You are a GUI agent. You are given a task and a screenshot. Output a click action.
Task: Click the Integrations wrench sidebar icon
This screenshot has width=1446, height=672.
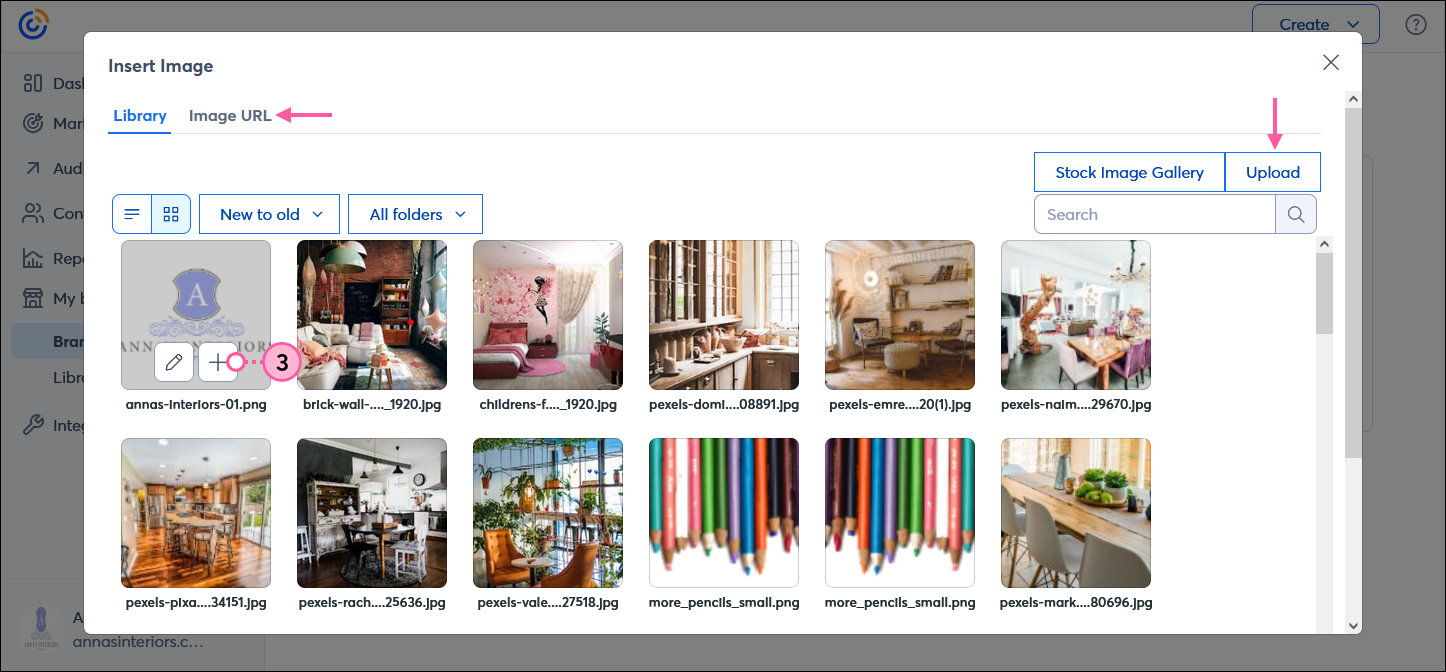coord(33,425)
